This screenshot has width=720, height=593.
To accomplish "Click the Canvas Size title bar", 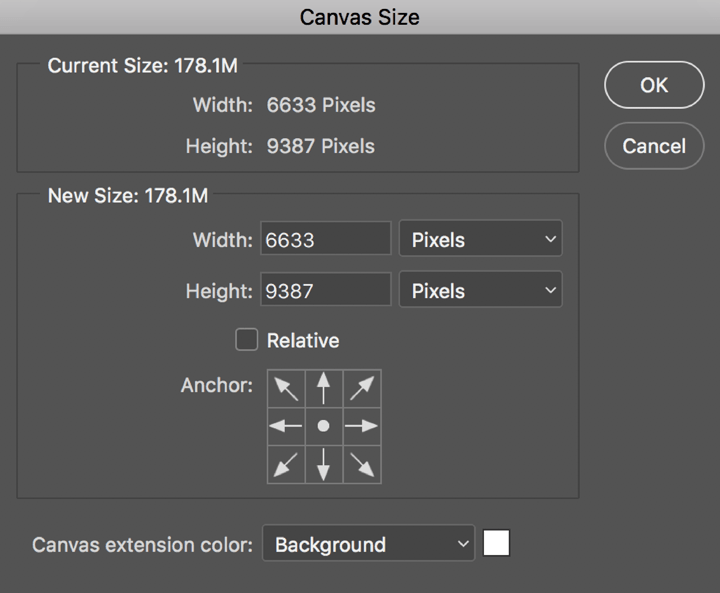I will click(x=360, y=17).
